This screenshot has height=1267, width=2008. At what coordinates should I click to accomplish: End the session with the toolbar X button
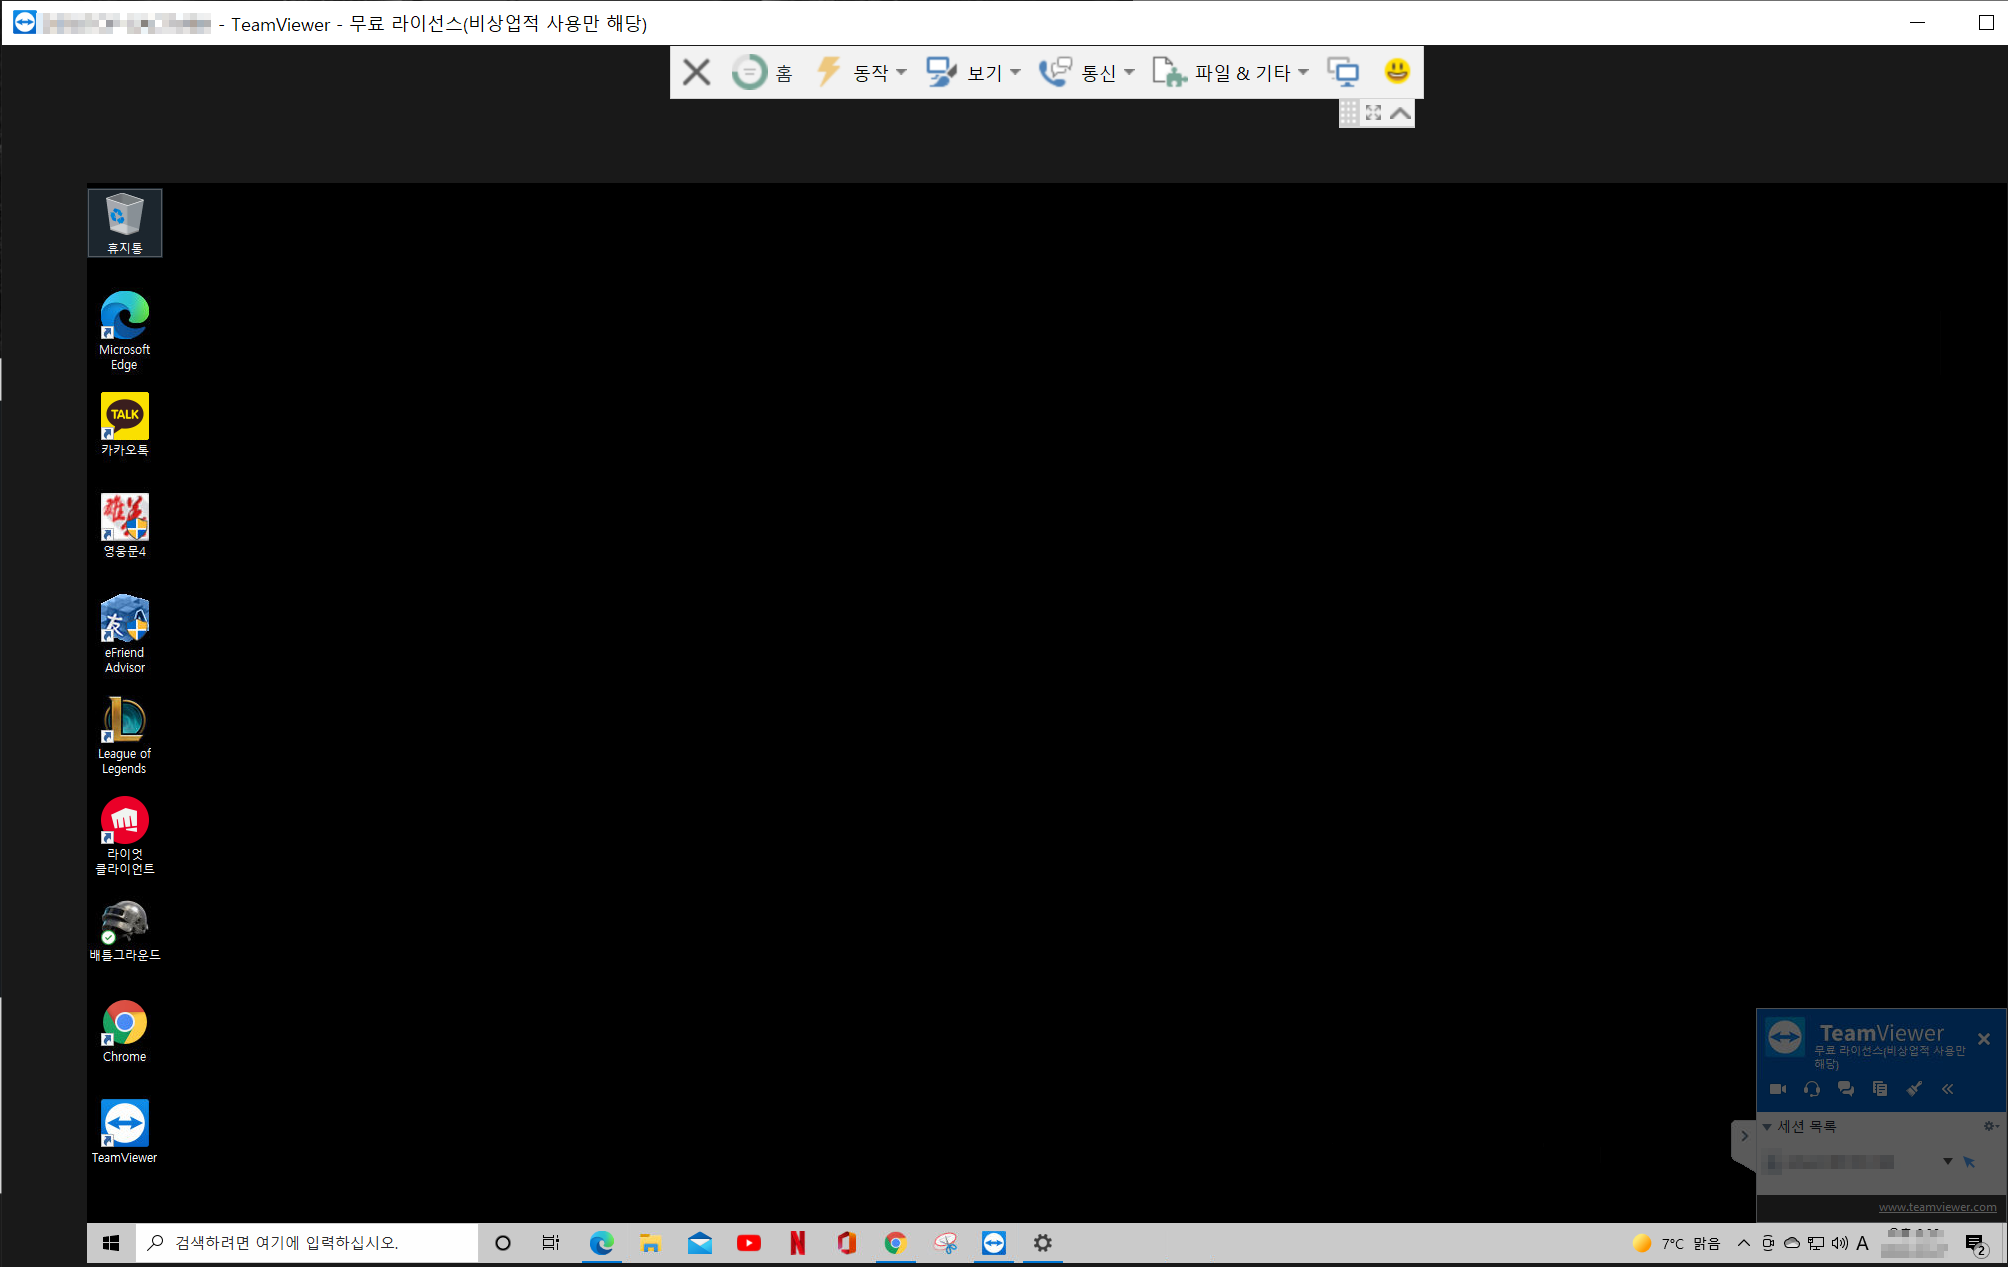click(696, 72)
